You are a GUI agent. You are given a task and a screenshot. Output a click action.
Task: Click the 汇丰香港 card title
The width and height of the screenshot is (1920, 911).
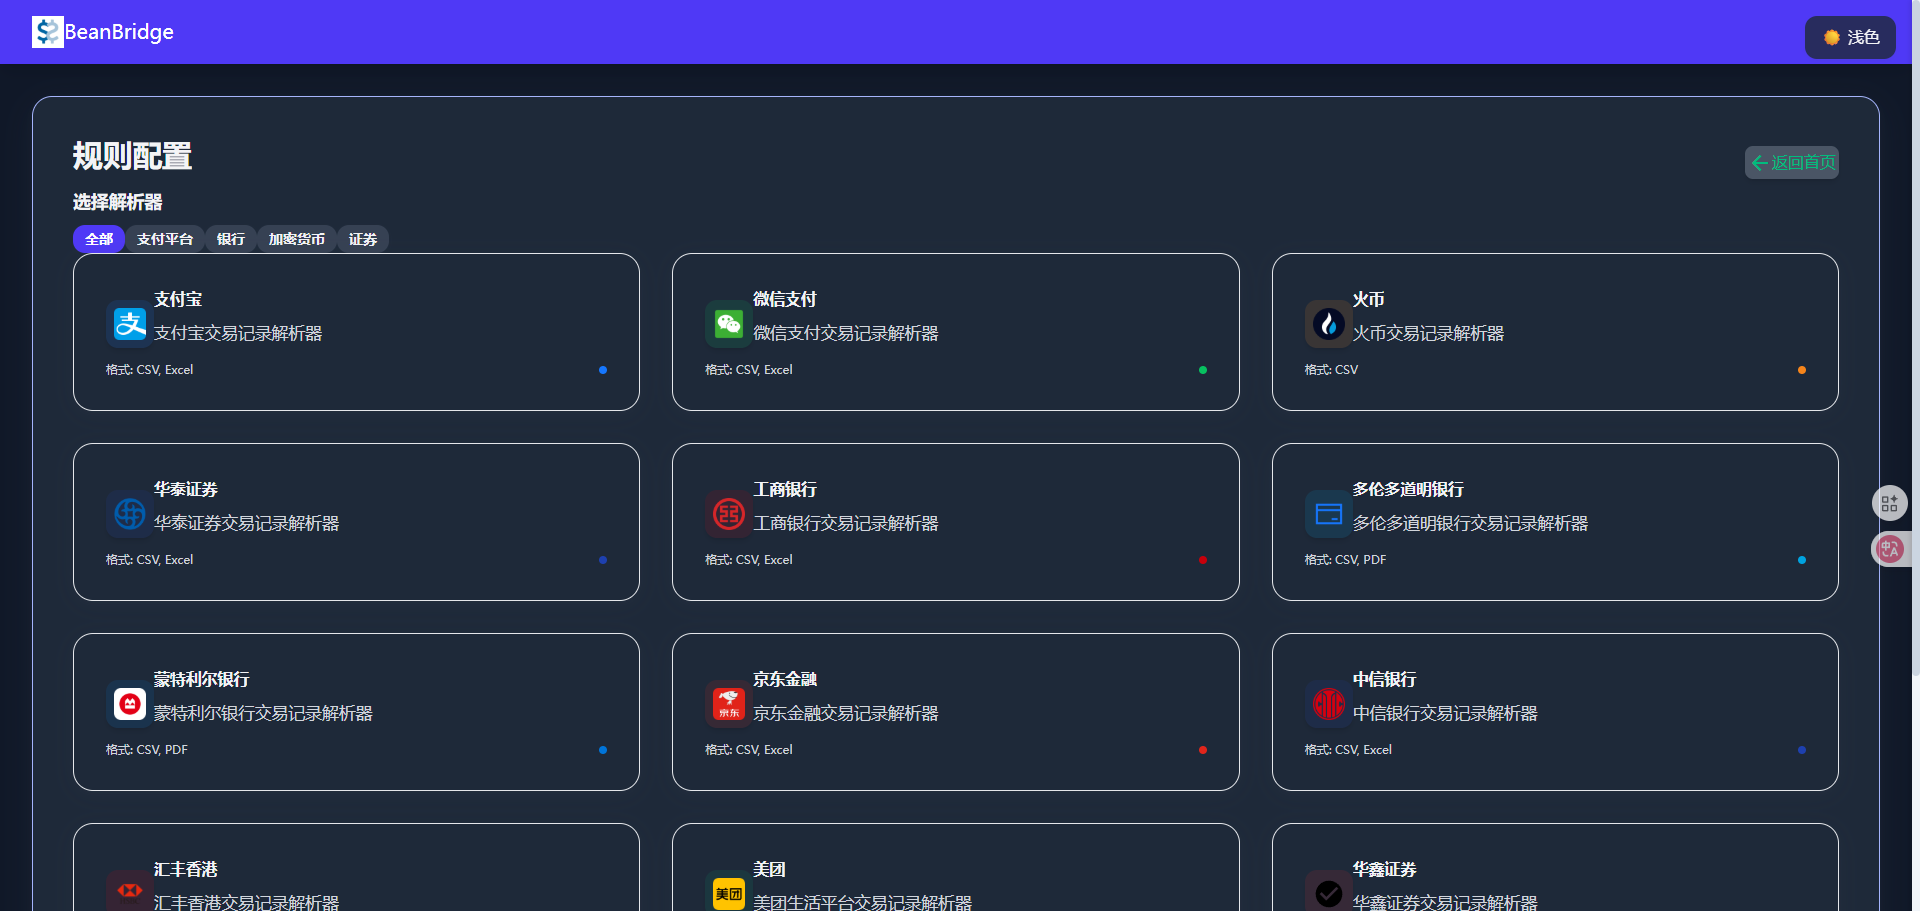pyautogui.click(x=186, y=869)
